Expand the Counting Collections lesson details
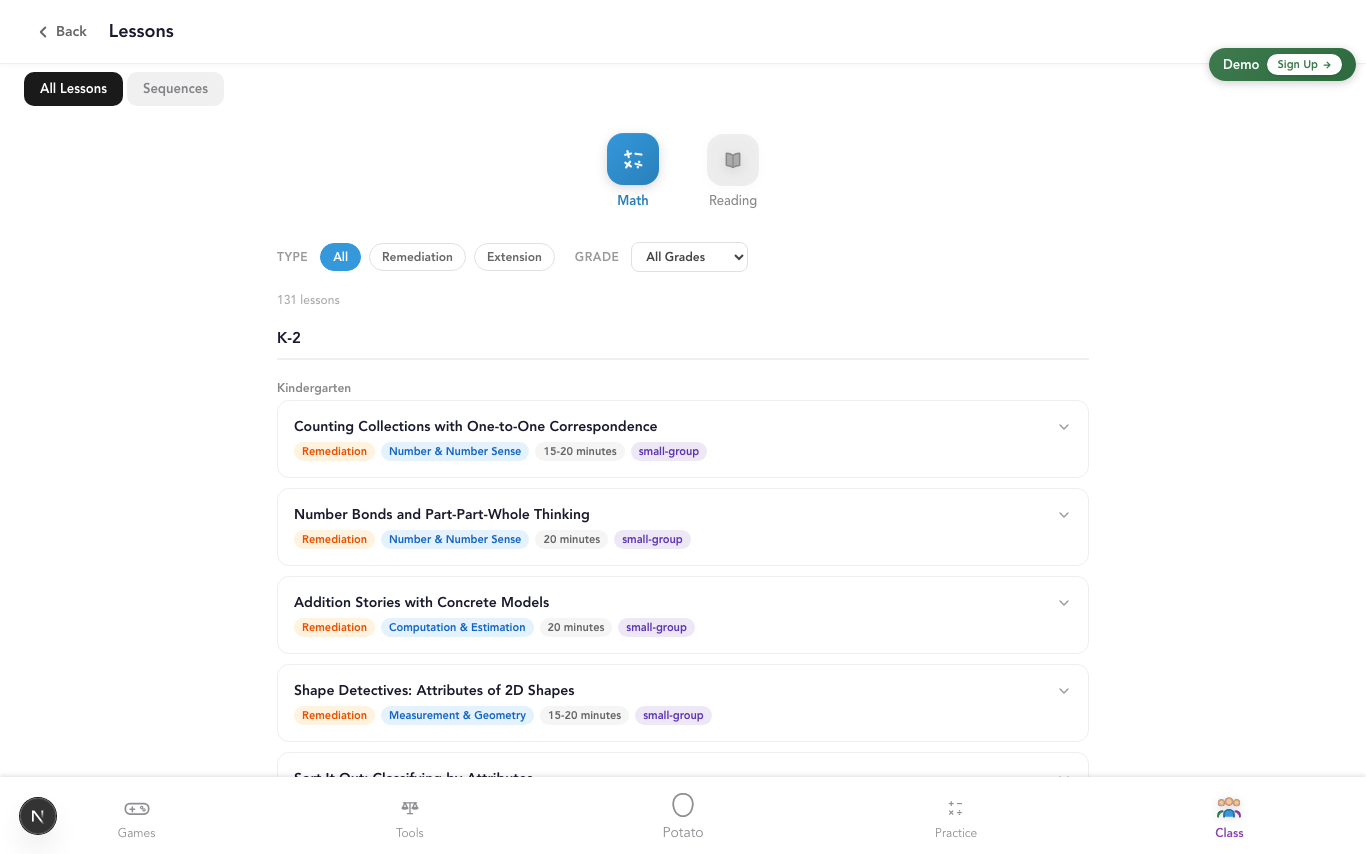This screenshot has height=854, width=1366. (1064, 426)
